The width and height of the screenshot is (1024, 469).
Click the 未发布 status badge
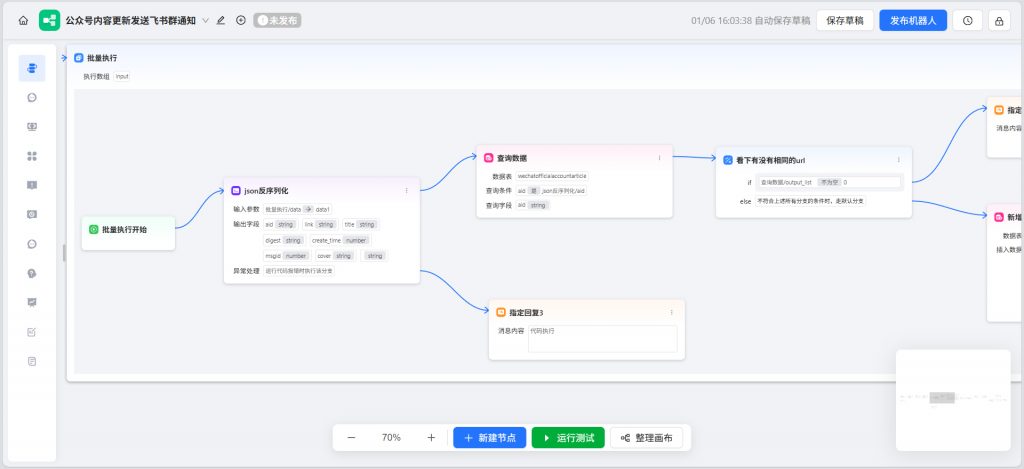pyautogui.click(x=278, y=20)
